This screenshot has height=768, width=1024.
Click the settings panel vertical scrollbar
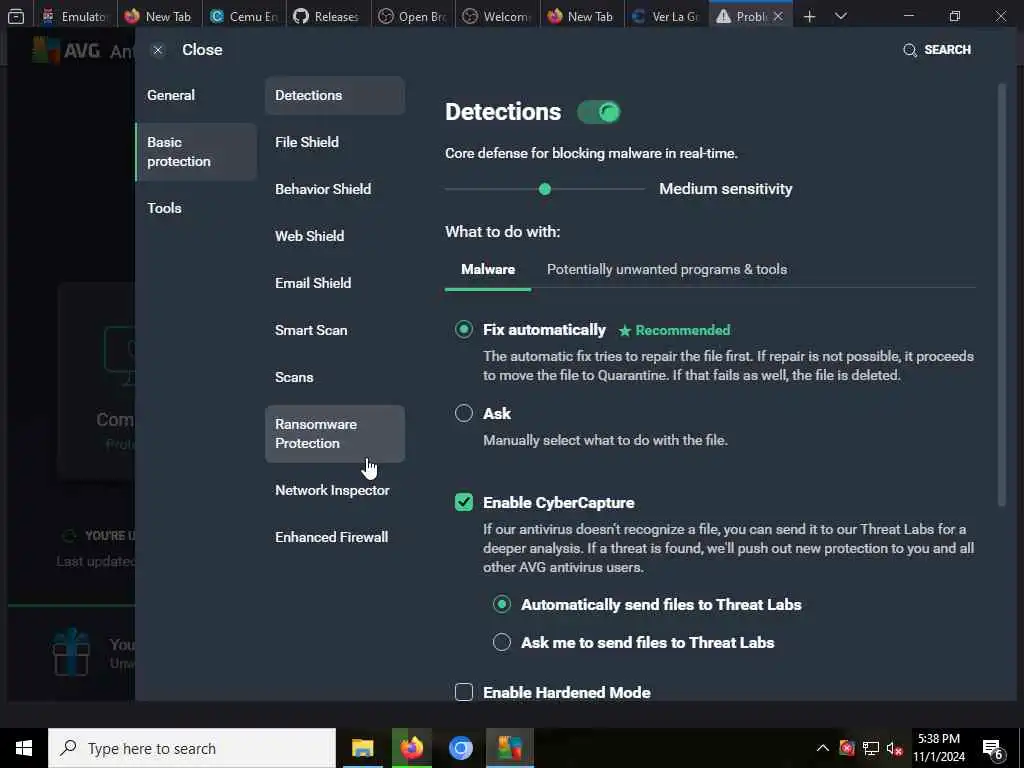pyautogui.click(x=1002, y=294)
